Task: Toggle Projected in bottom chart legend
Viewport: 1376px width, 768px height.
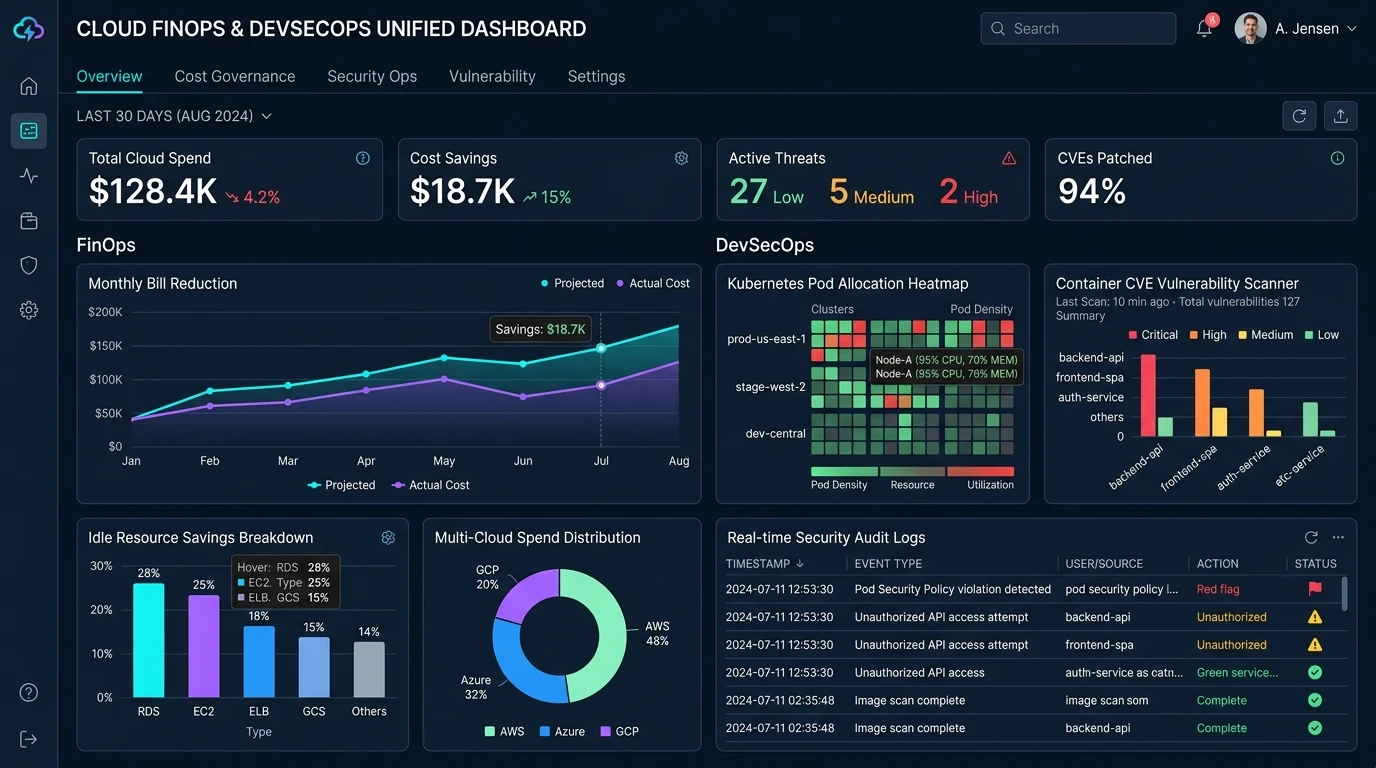Action: pos(342,485)
